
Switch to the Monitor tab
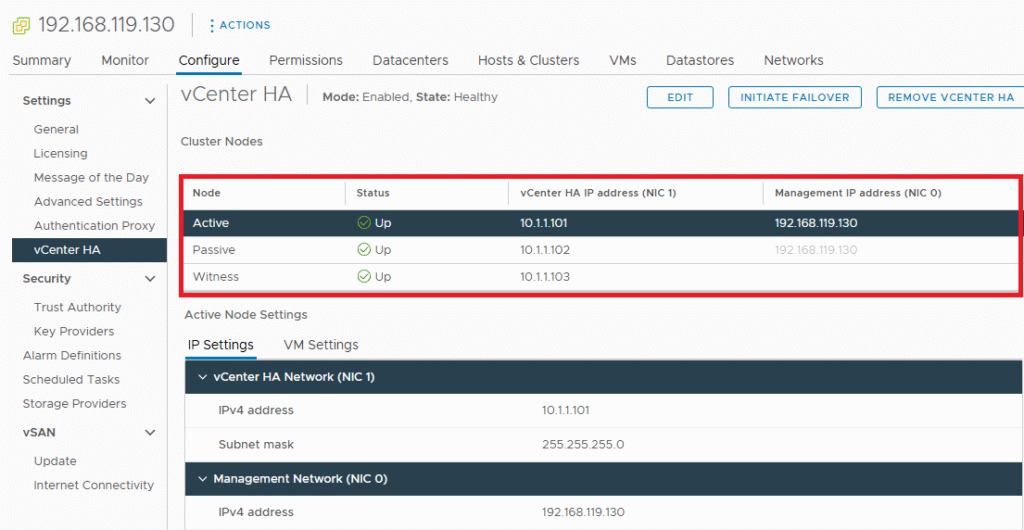pos(125,61)
